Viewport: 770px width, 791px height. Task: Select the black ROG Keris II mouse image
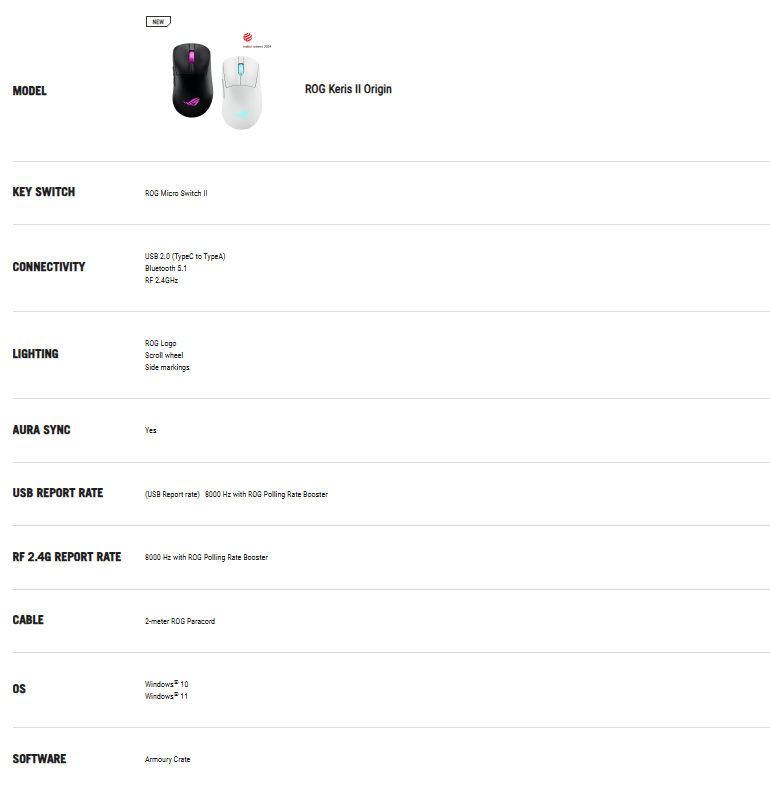pos(192,81)
